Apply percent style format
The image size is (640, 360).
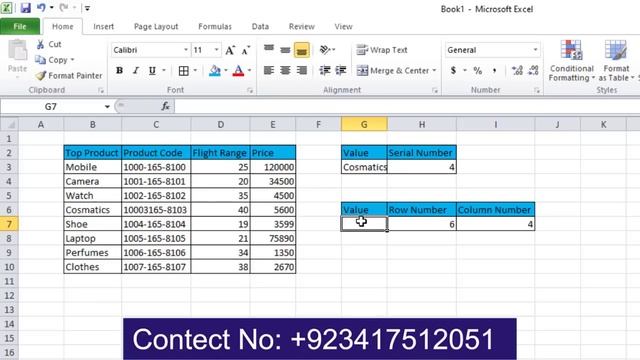click(x=478, y=71)
